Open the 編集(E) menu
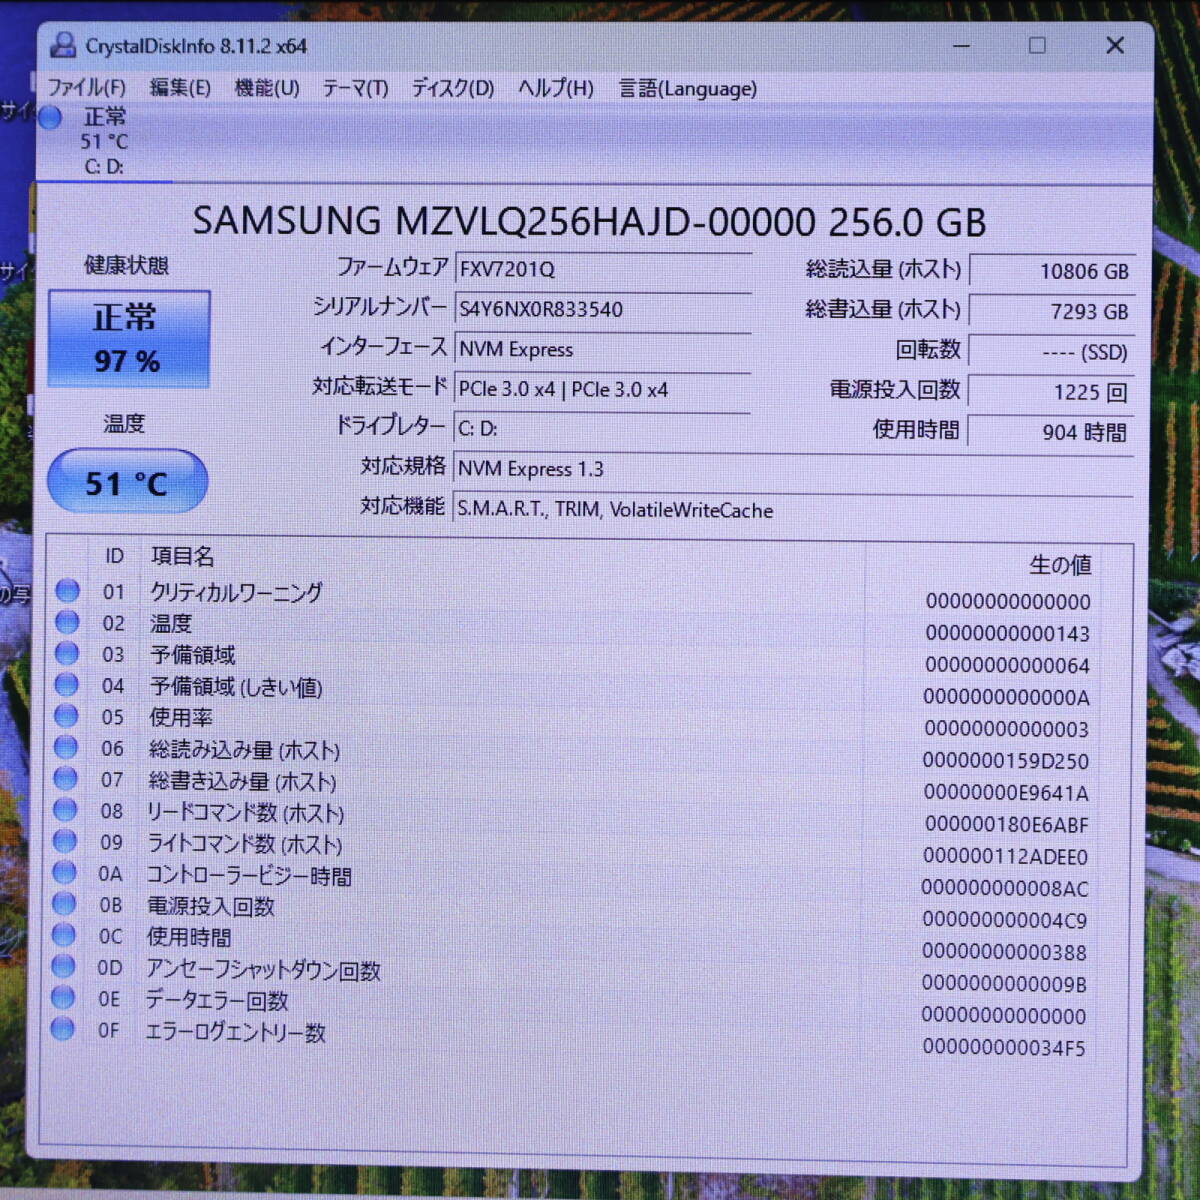 pyautogui.click(x=180, y=88)
